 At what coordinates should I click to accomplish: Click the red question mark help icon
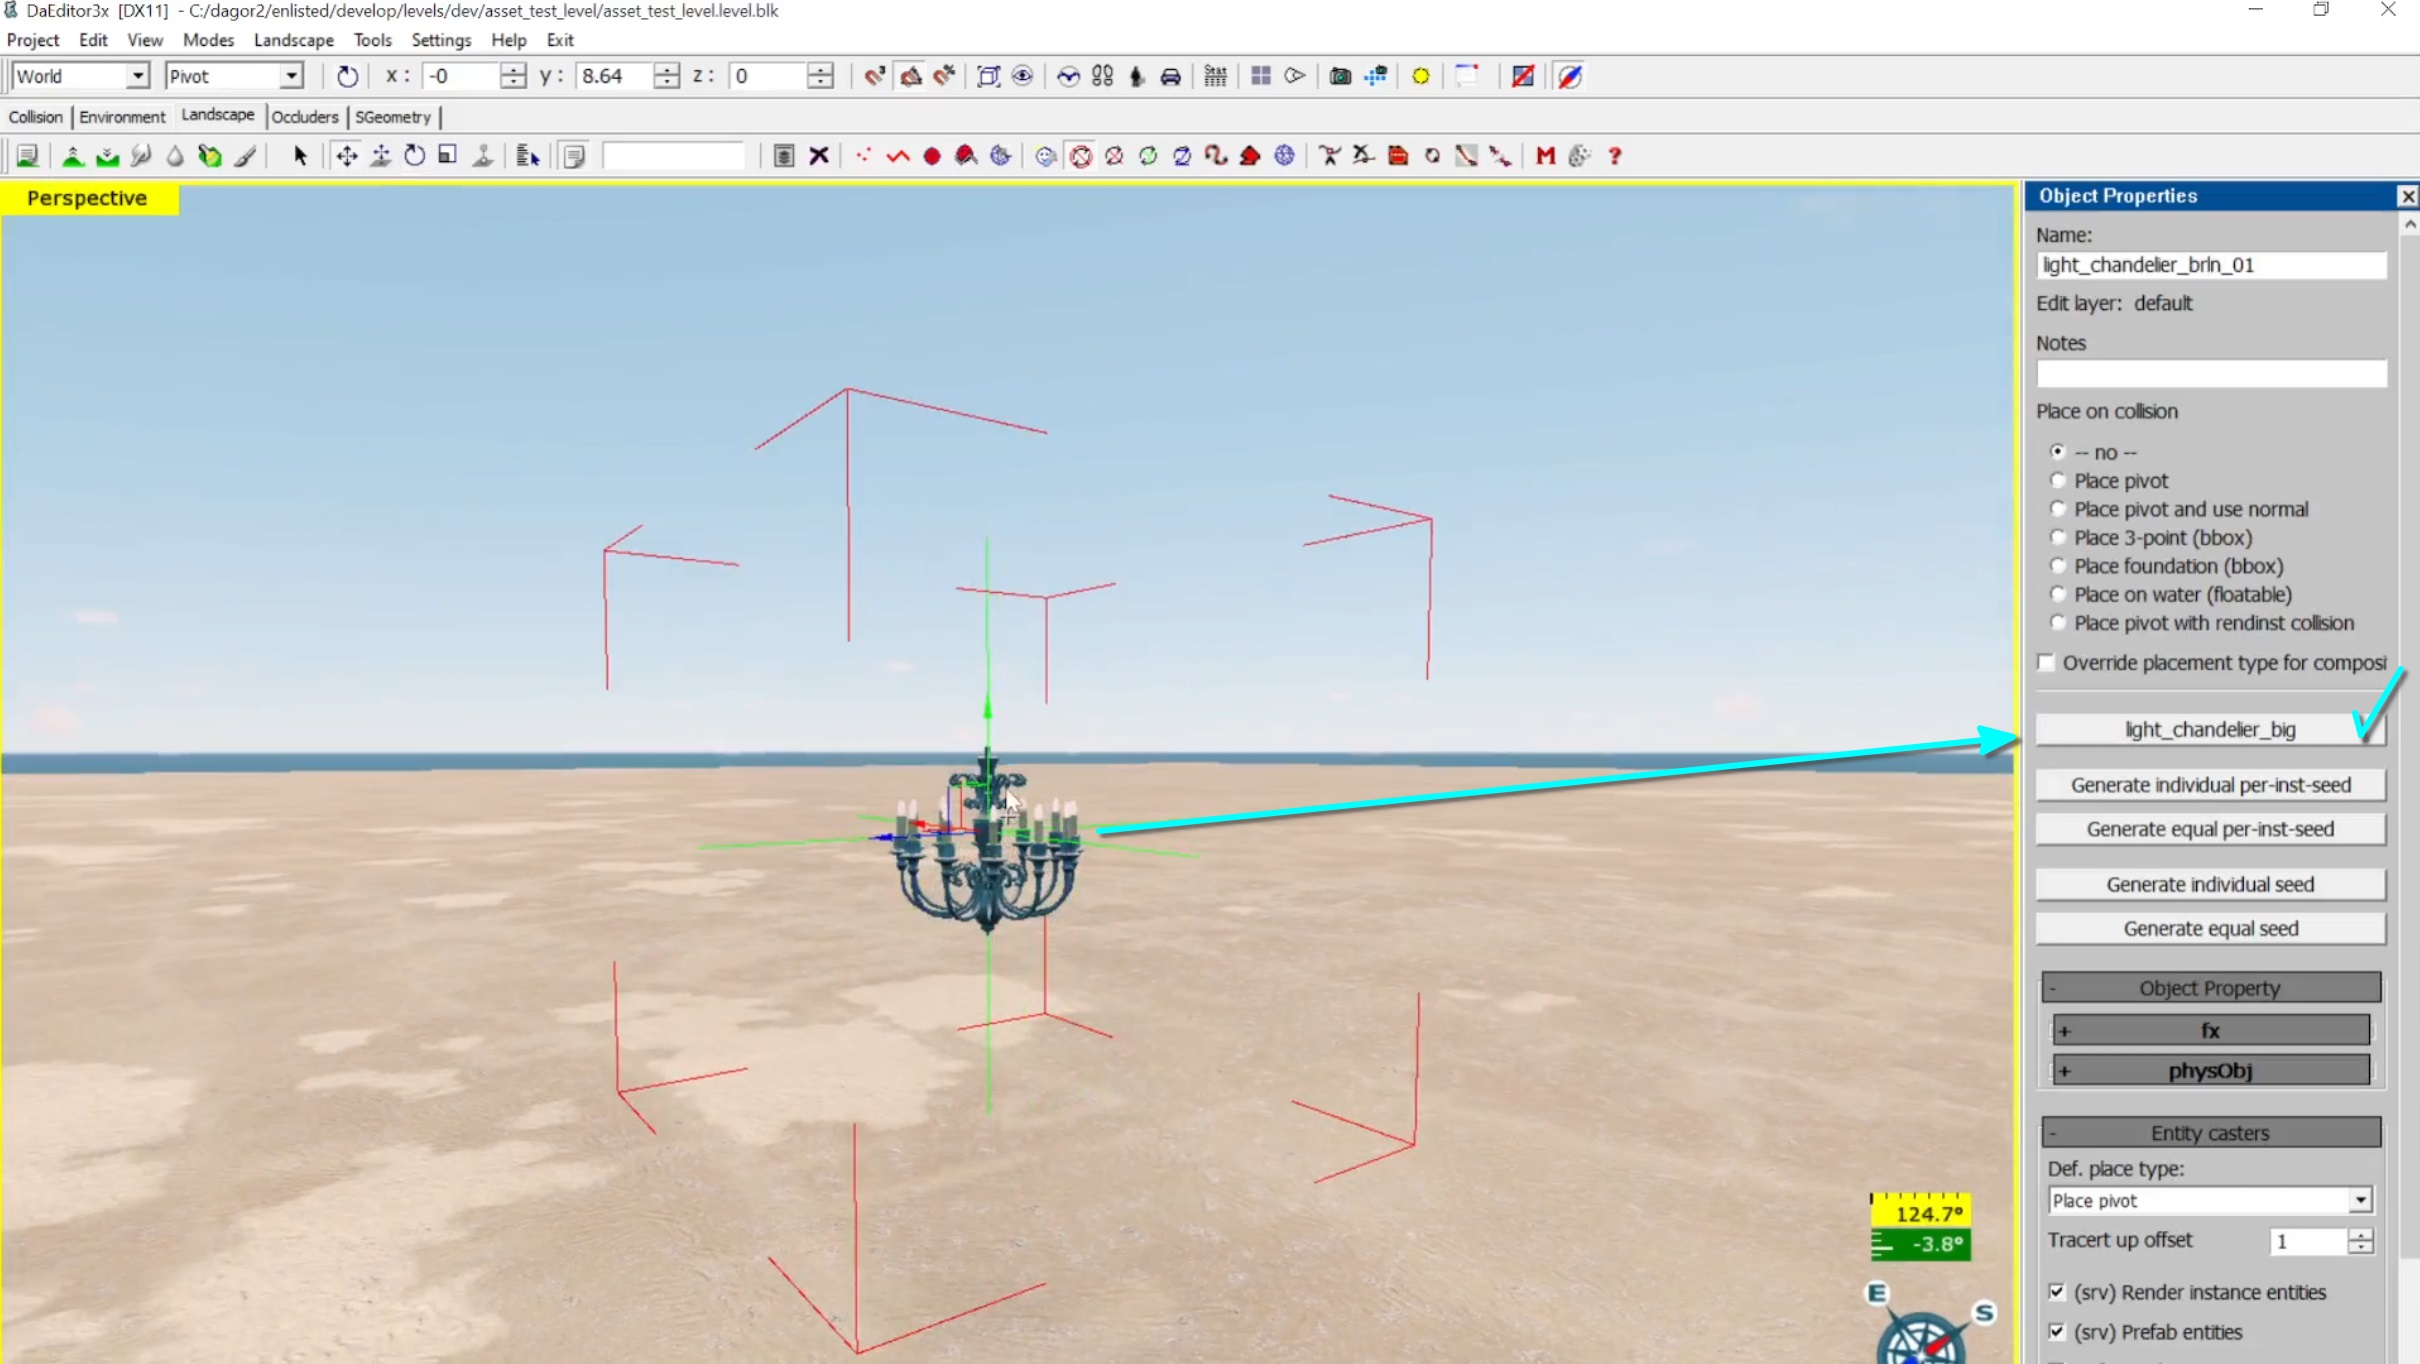[x=1614, y=156]
